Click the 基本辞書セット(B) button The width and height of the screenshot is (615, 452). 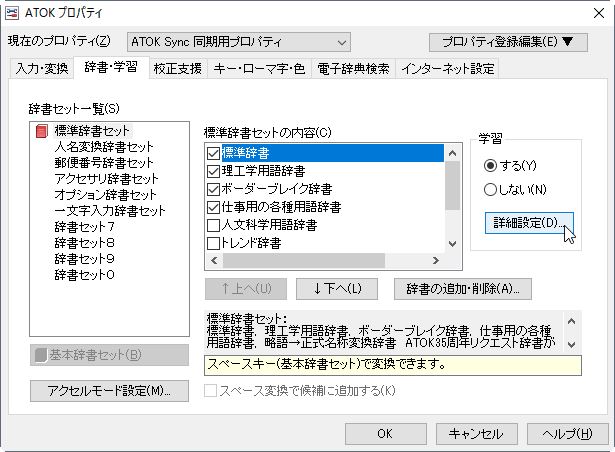(109, 355)
